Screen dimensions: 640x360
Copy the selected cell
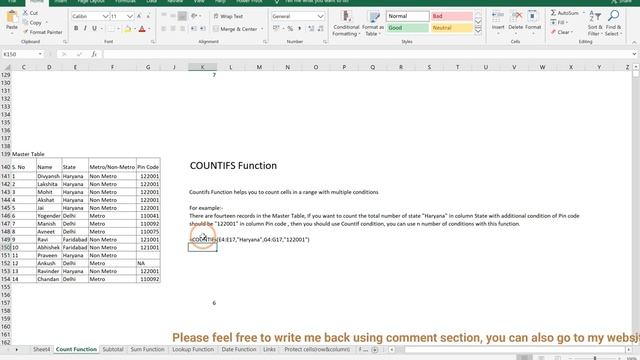coord(33,22)
